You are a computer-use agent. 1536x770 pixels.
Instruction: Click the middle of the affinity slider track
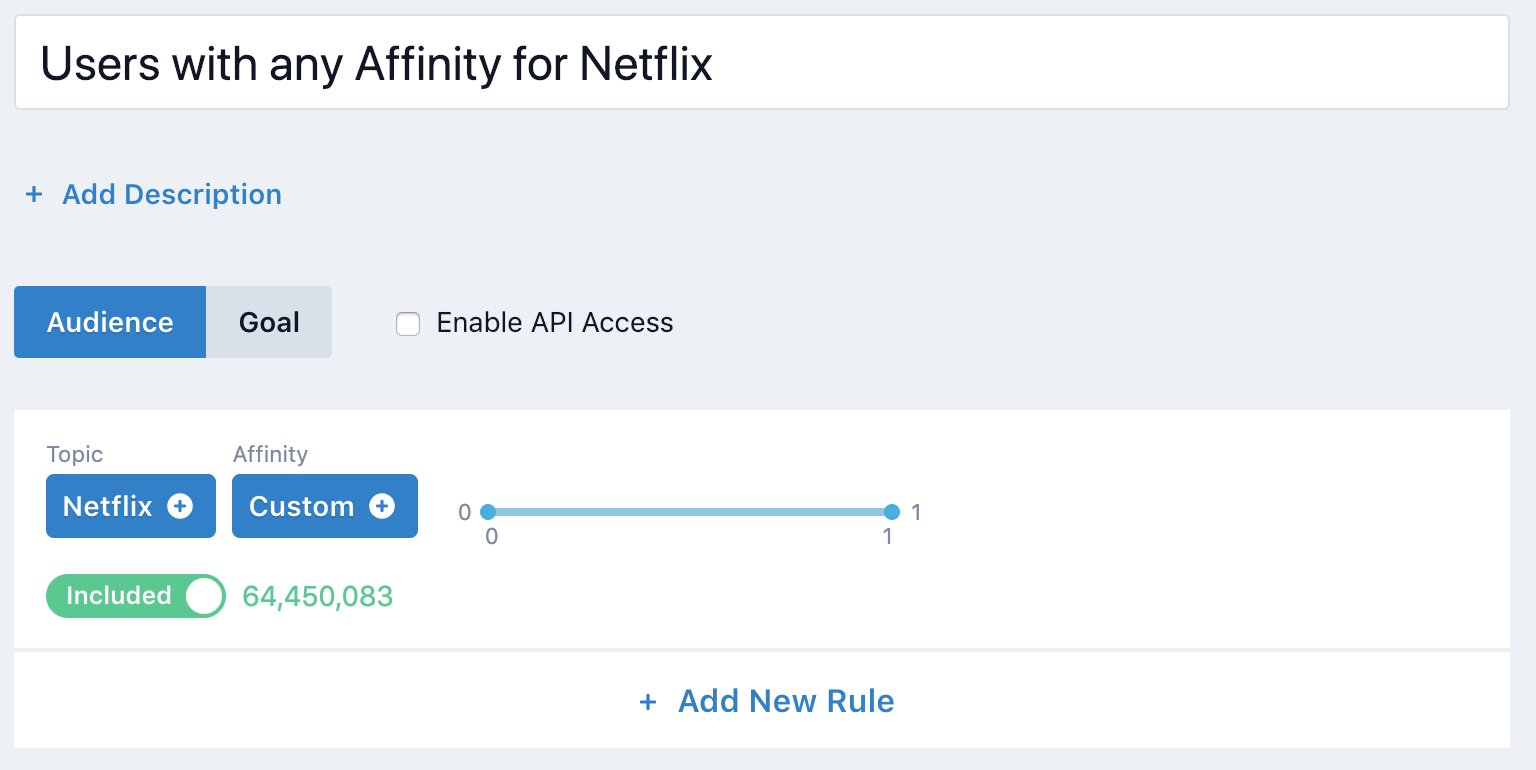click(690, 512)
